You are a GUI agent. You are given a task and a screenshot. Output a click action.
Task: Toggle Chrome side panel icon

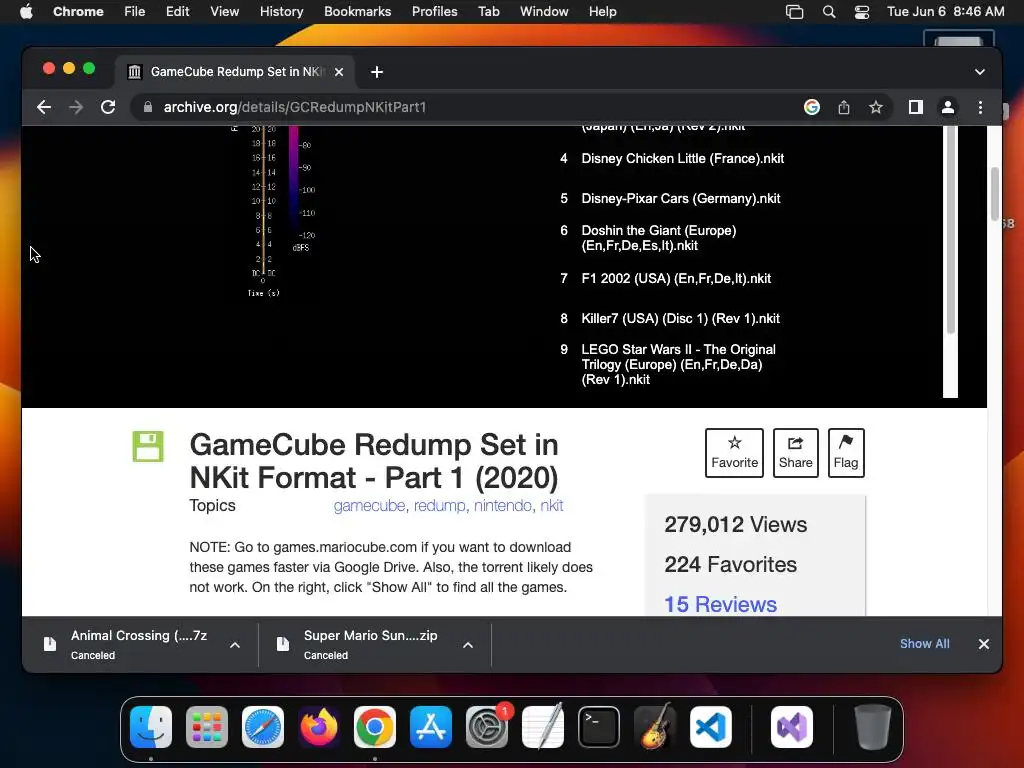tap(916, 107)
